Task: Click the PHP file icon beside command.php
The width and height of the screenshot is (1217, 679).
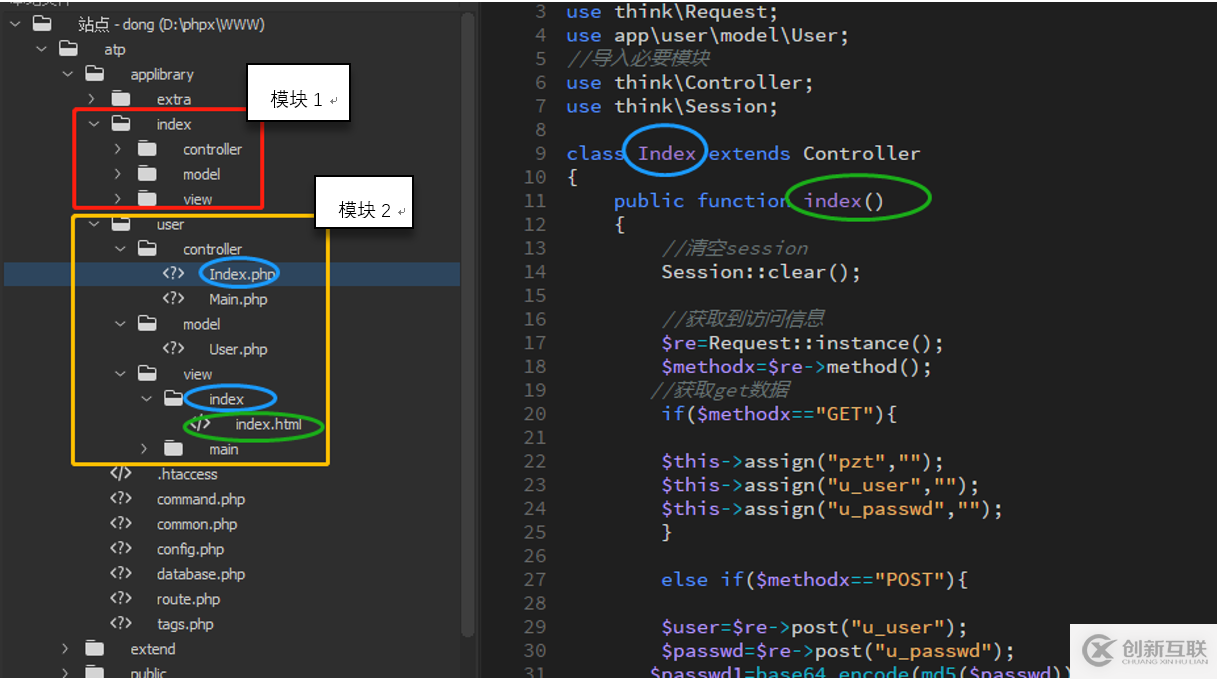Action: 121,499
